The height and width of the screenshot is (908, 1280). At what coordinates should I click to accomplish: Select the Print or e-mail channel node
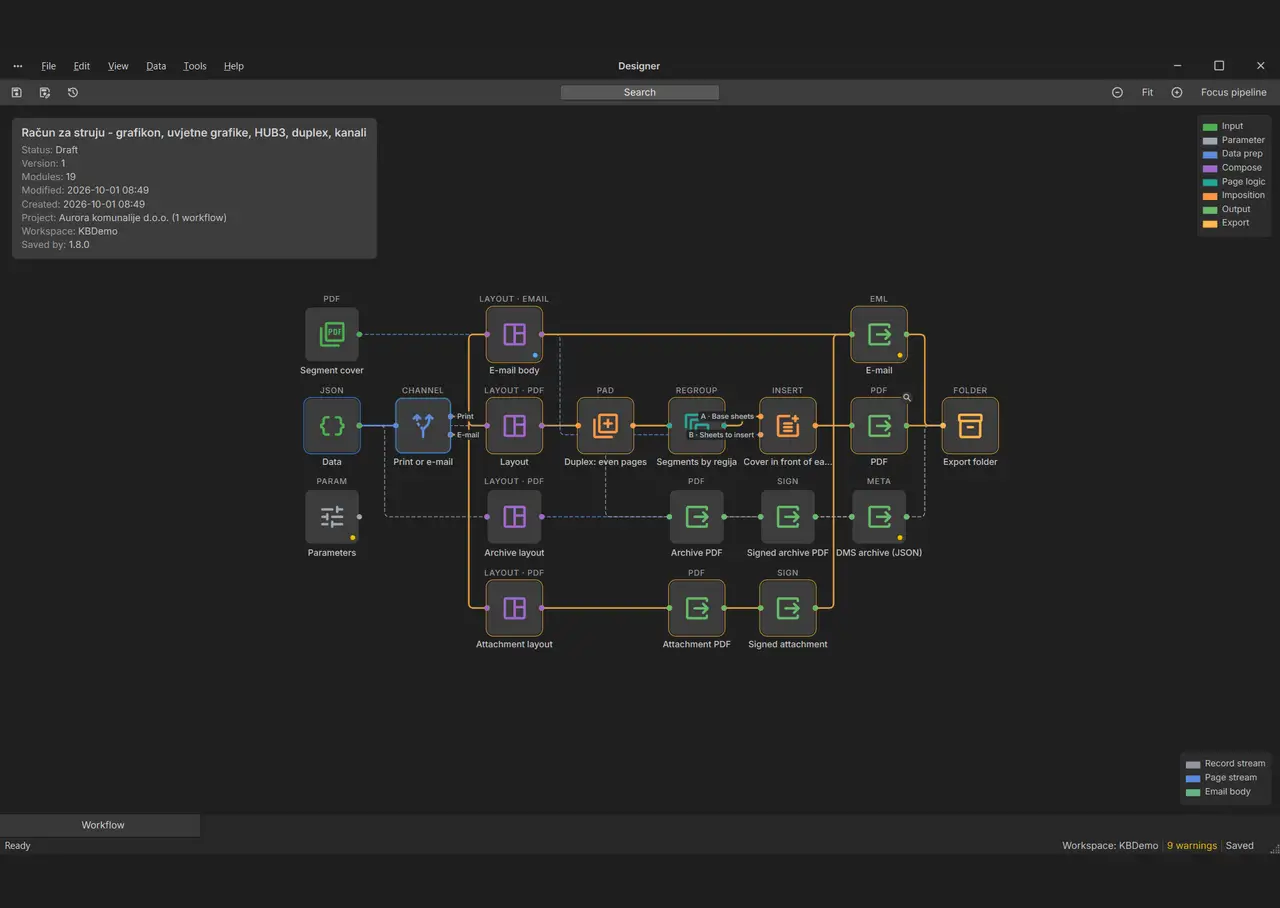tap(423, 425)
